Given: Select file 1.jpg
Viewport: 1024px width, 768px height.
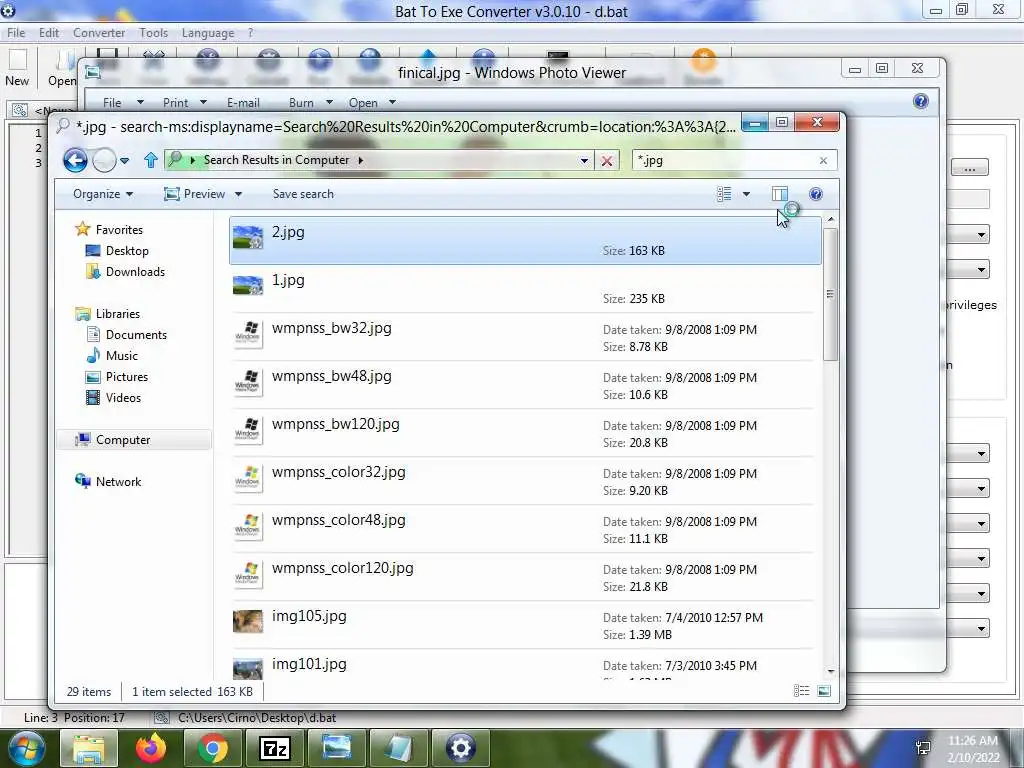Looking at the screenshot, I should [x=524, y=289].
